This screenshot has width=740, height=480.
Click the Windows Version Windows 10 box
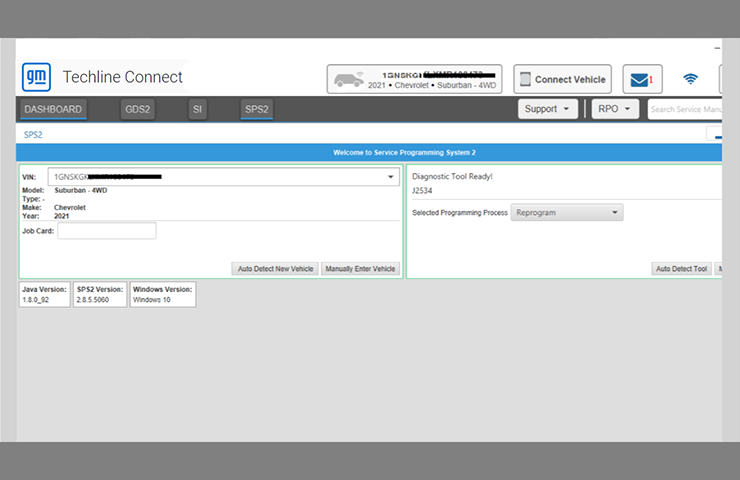pyautogui.click(x=163, y=295)
